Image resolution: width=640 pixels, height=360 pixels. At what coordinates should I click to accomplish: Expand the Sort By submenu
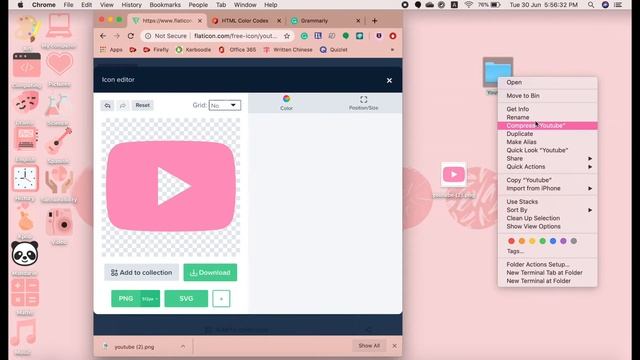click(x=547, y=210)
